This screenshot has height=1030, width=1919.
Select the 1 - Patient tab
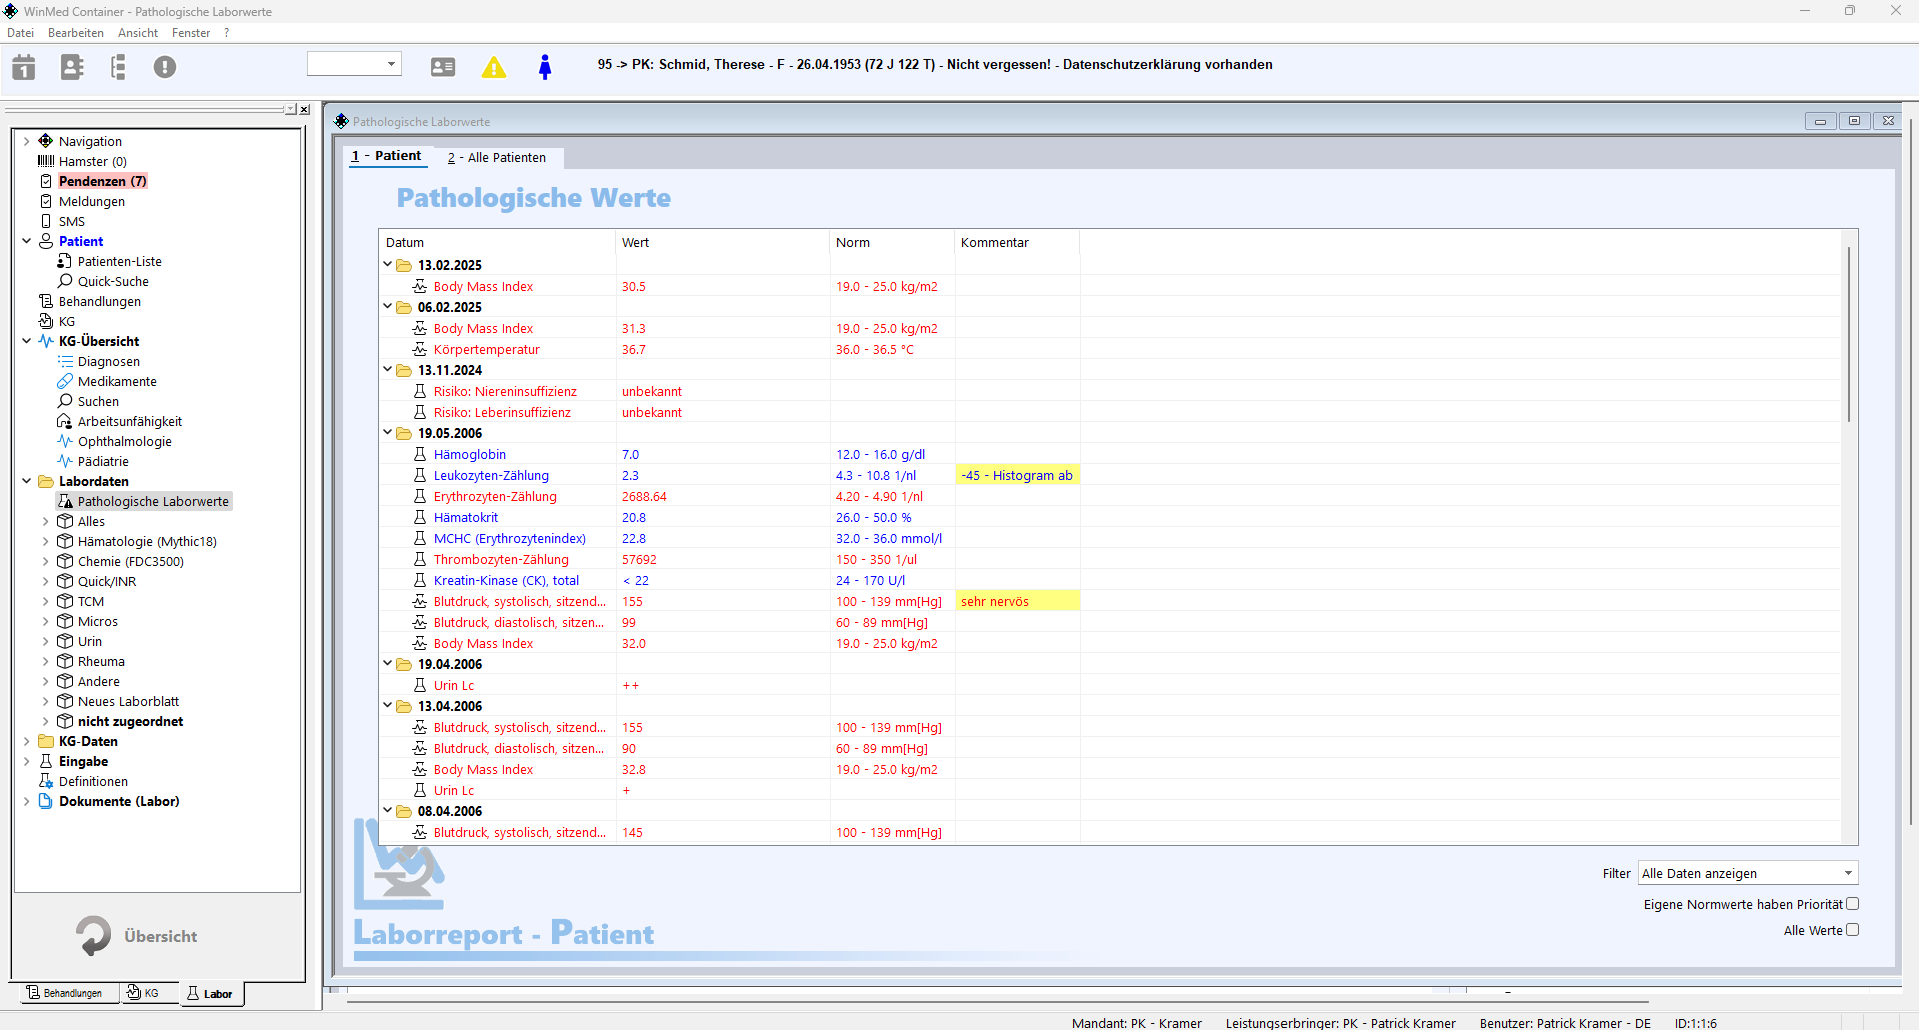(386, 156)
